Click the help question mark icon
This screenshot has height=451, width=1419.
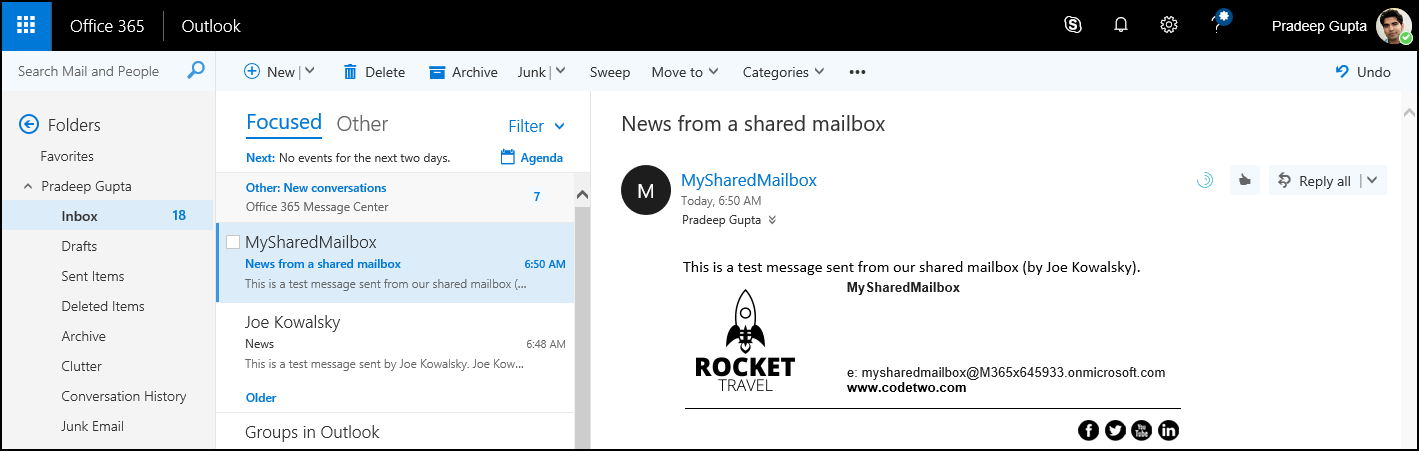[x=1217, y=26]
